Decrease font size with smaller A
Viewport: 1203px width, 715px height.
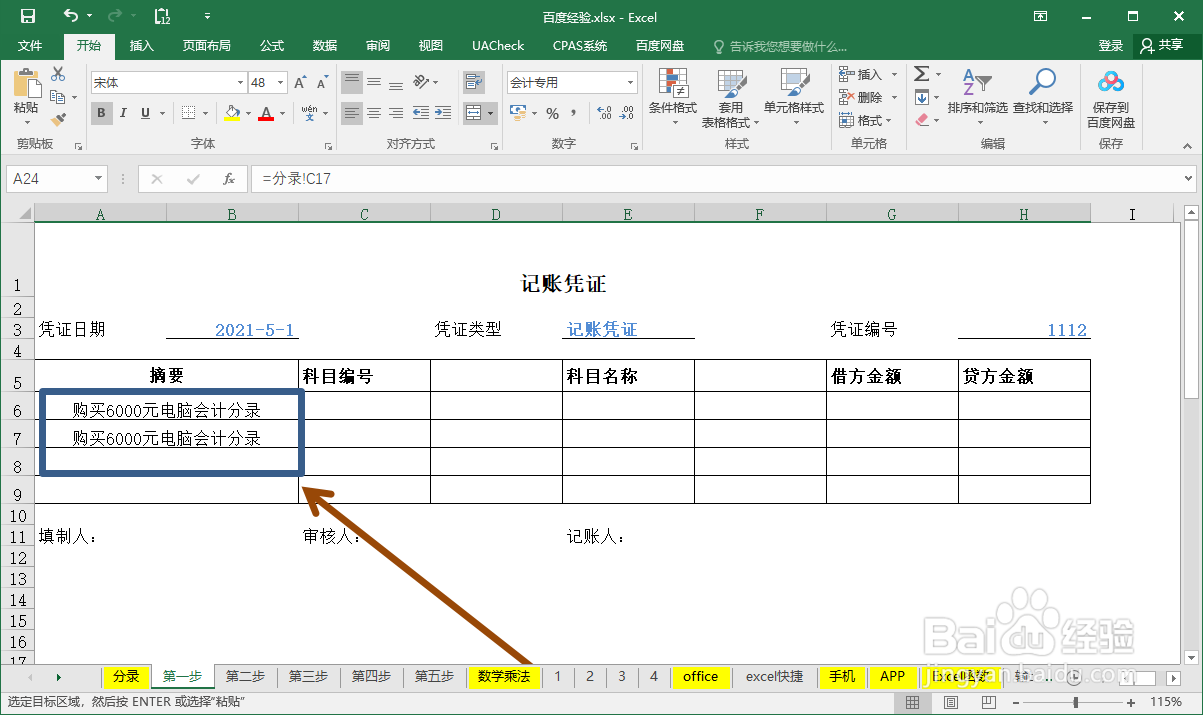[x=322, y=83]
